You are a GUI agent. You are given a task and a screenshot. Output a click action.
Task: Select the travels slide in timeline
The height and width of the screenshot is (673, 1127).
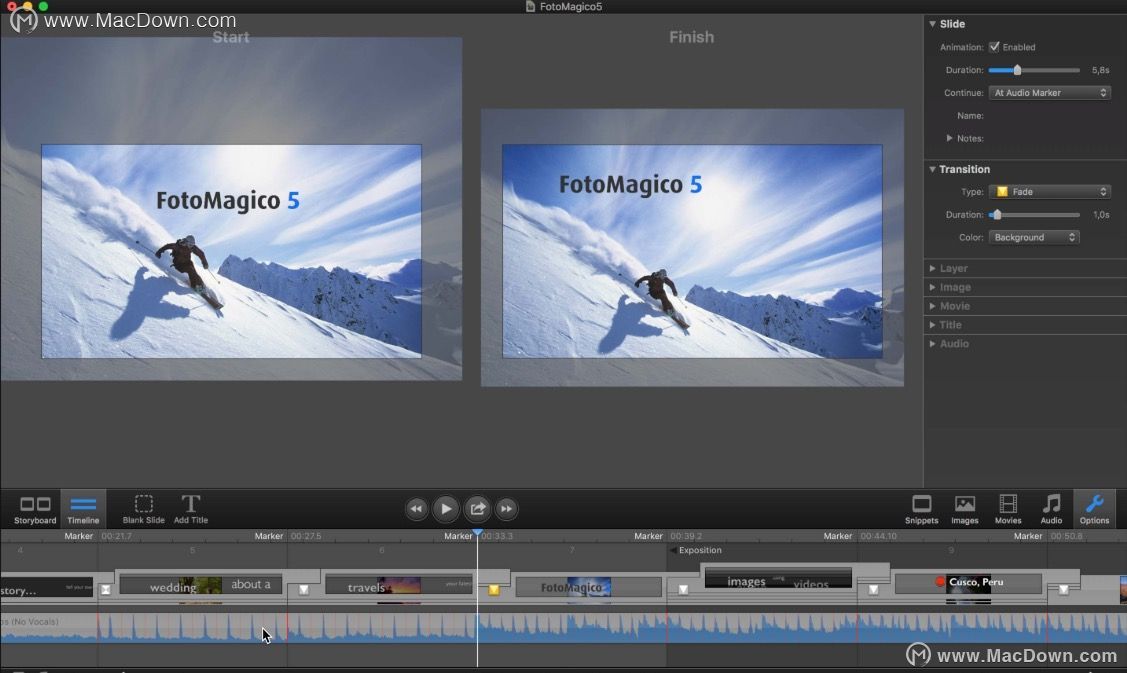tap(399, 585)
